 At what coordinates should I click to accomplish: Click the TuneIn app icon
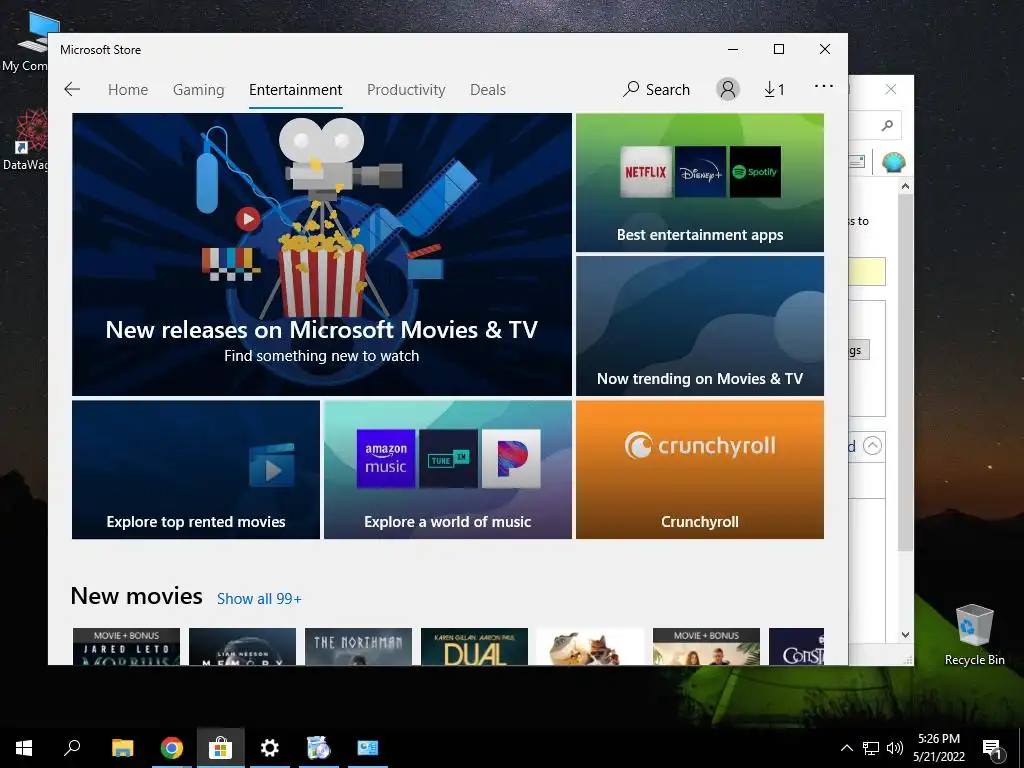pyautogui.click(x=448, y=458)
